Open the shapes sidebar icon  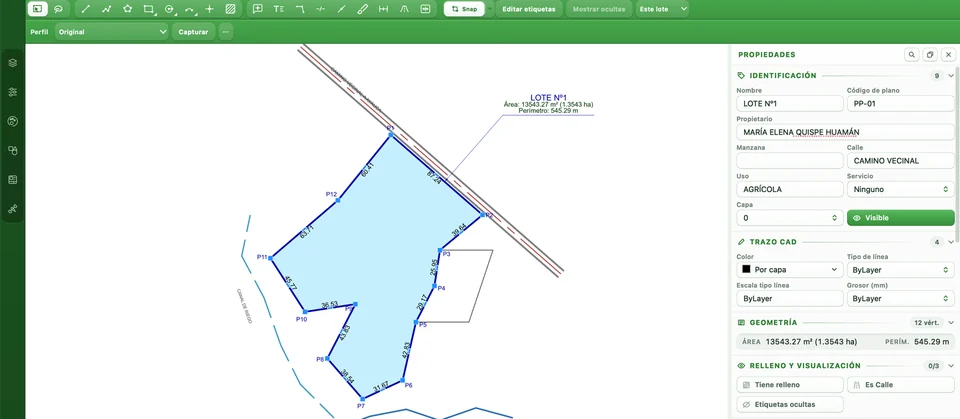pos(13,150)
